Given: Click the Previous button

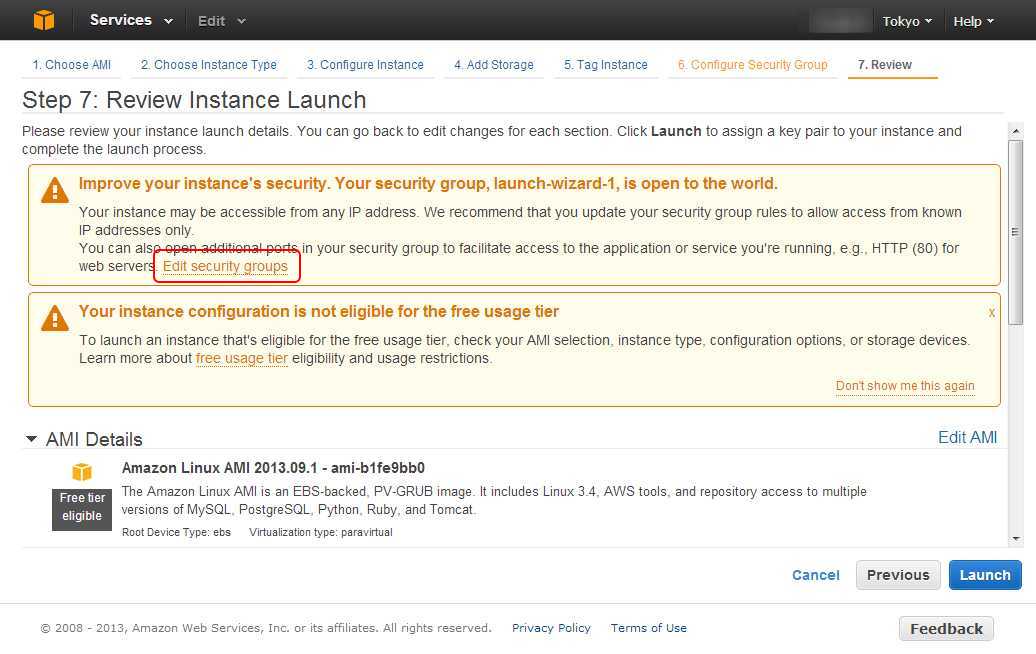Looking at the screenshot, I should [x=897, y=575].
